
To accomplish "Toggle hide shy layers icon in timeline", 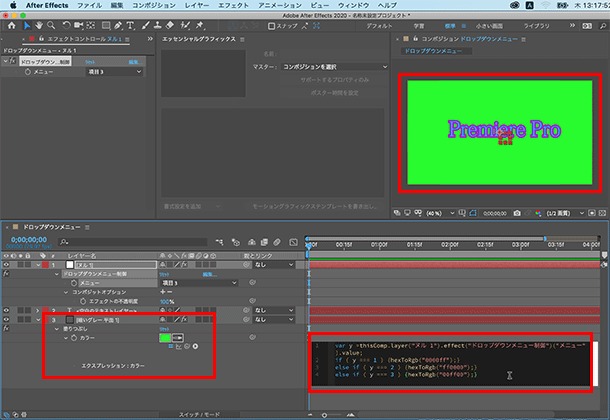I will point(252,242).
